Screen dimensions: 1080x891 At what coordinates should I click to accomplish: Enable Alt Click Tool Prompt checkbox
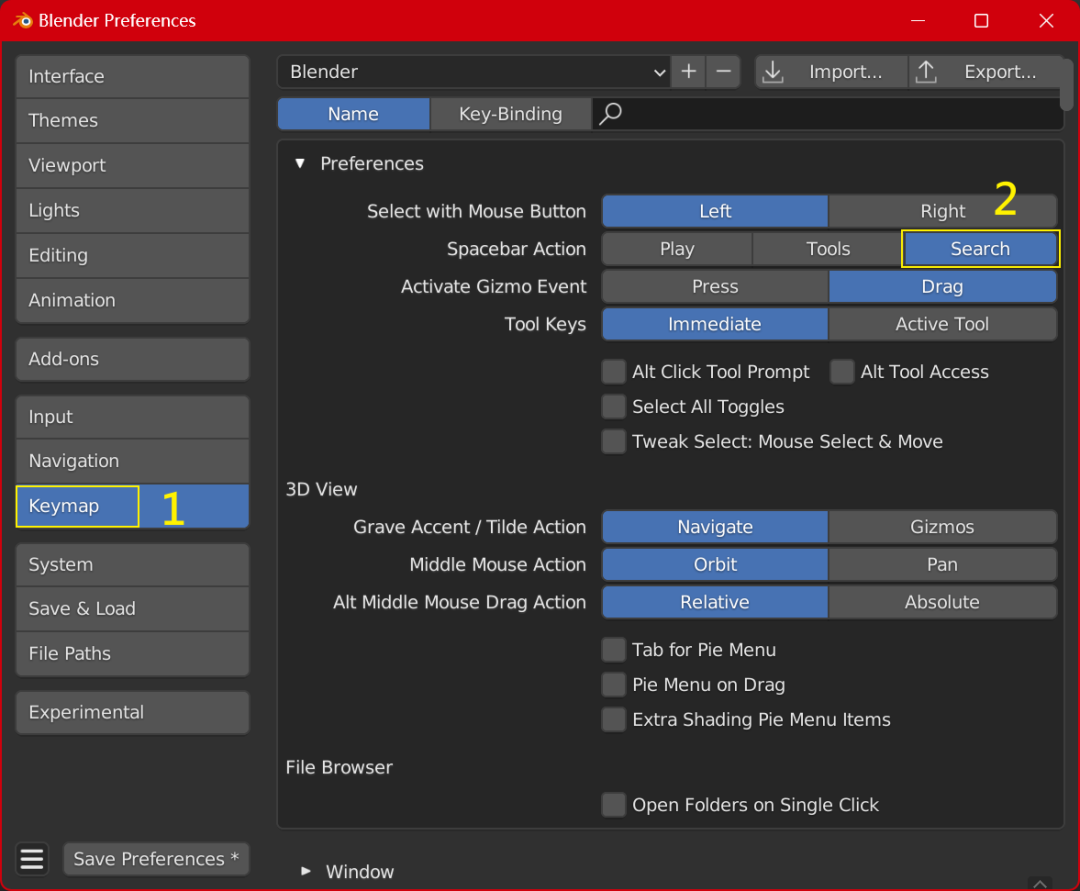613,372
